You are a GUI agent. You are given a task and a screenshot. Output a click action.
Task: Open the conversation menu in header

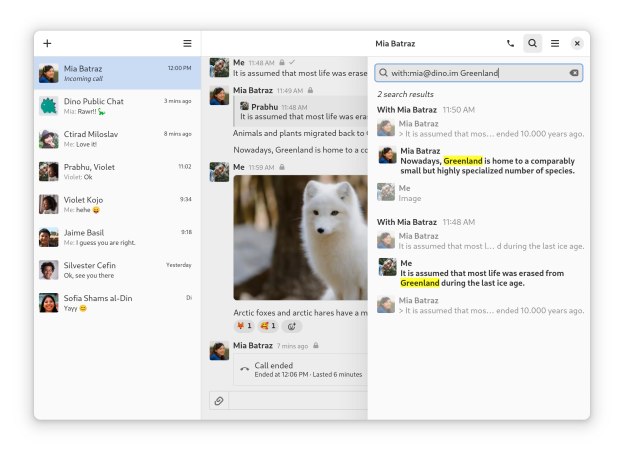[555, 44]
